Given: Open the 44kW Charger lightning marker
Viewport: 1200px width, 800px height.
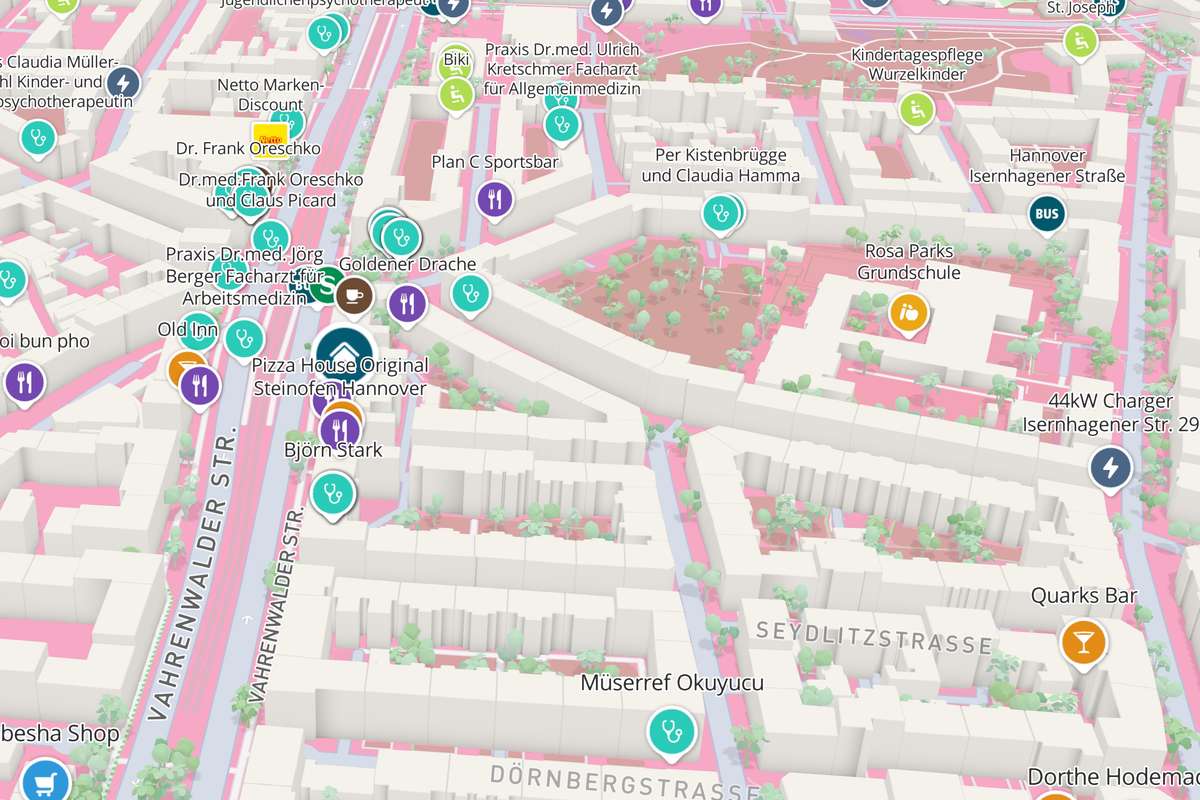Looking at the screenshot, I should click(x=1110, y=467).
